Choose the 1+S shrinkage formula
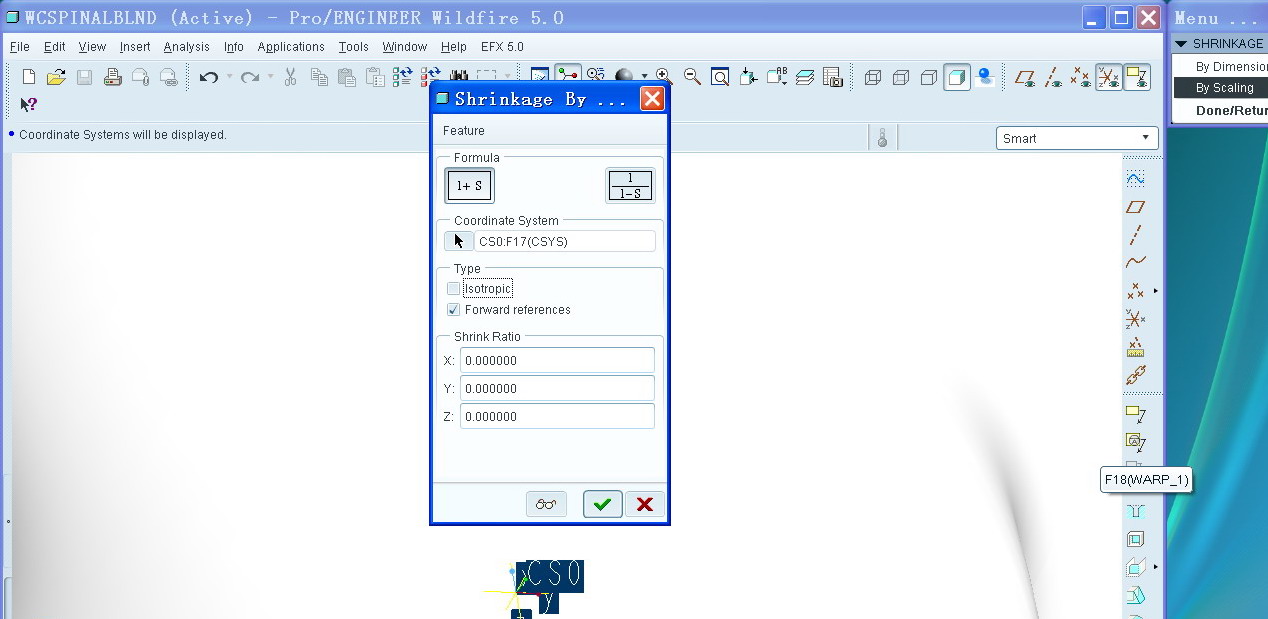The image size is (1268, 619). [x=470, y=185]
